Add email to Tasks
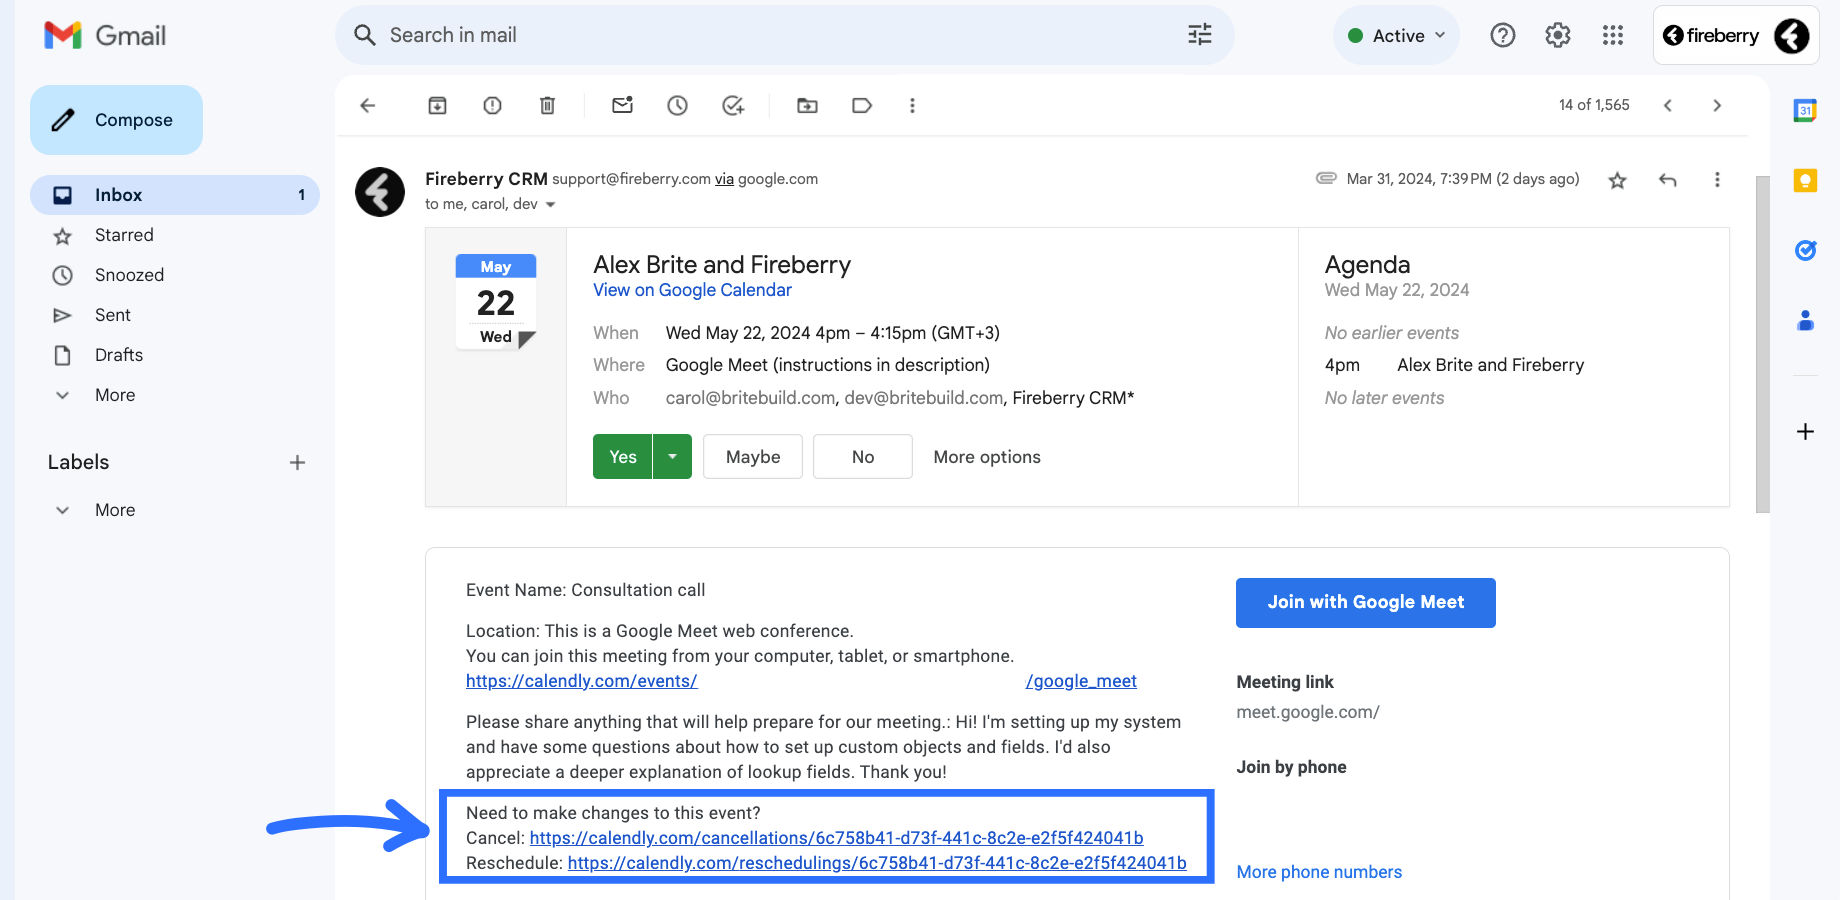Image resolution: width=1840 pixels, height=900 pixels. (x=733, y=105)
